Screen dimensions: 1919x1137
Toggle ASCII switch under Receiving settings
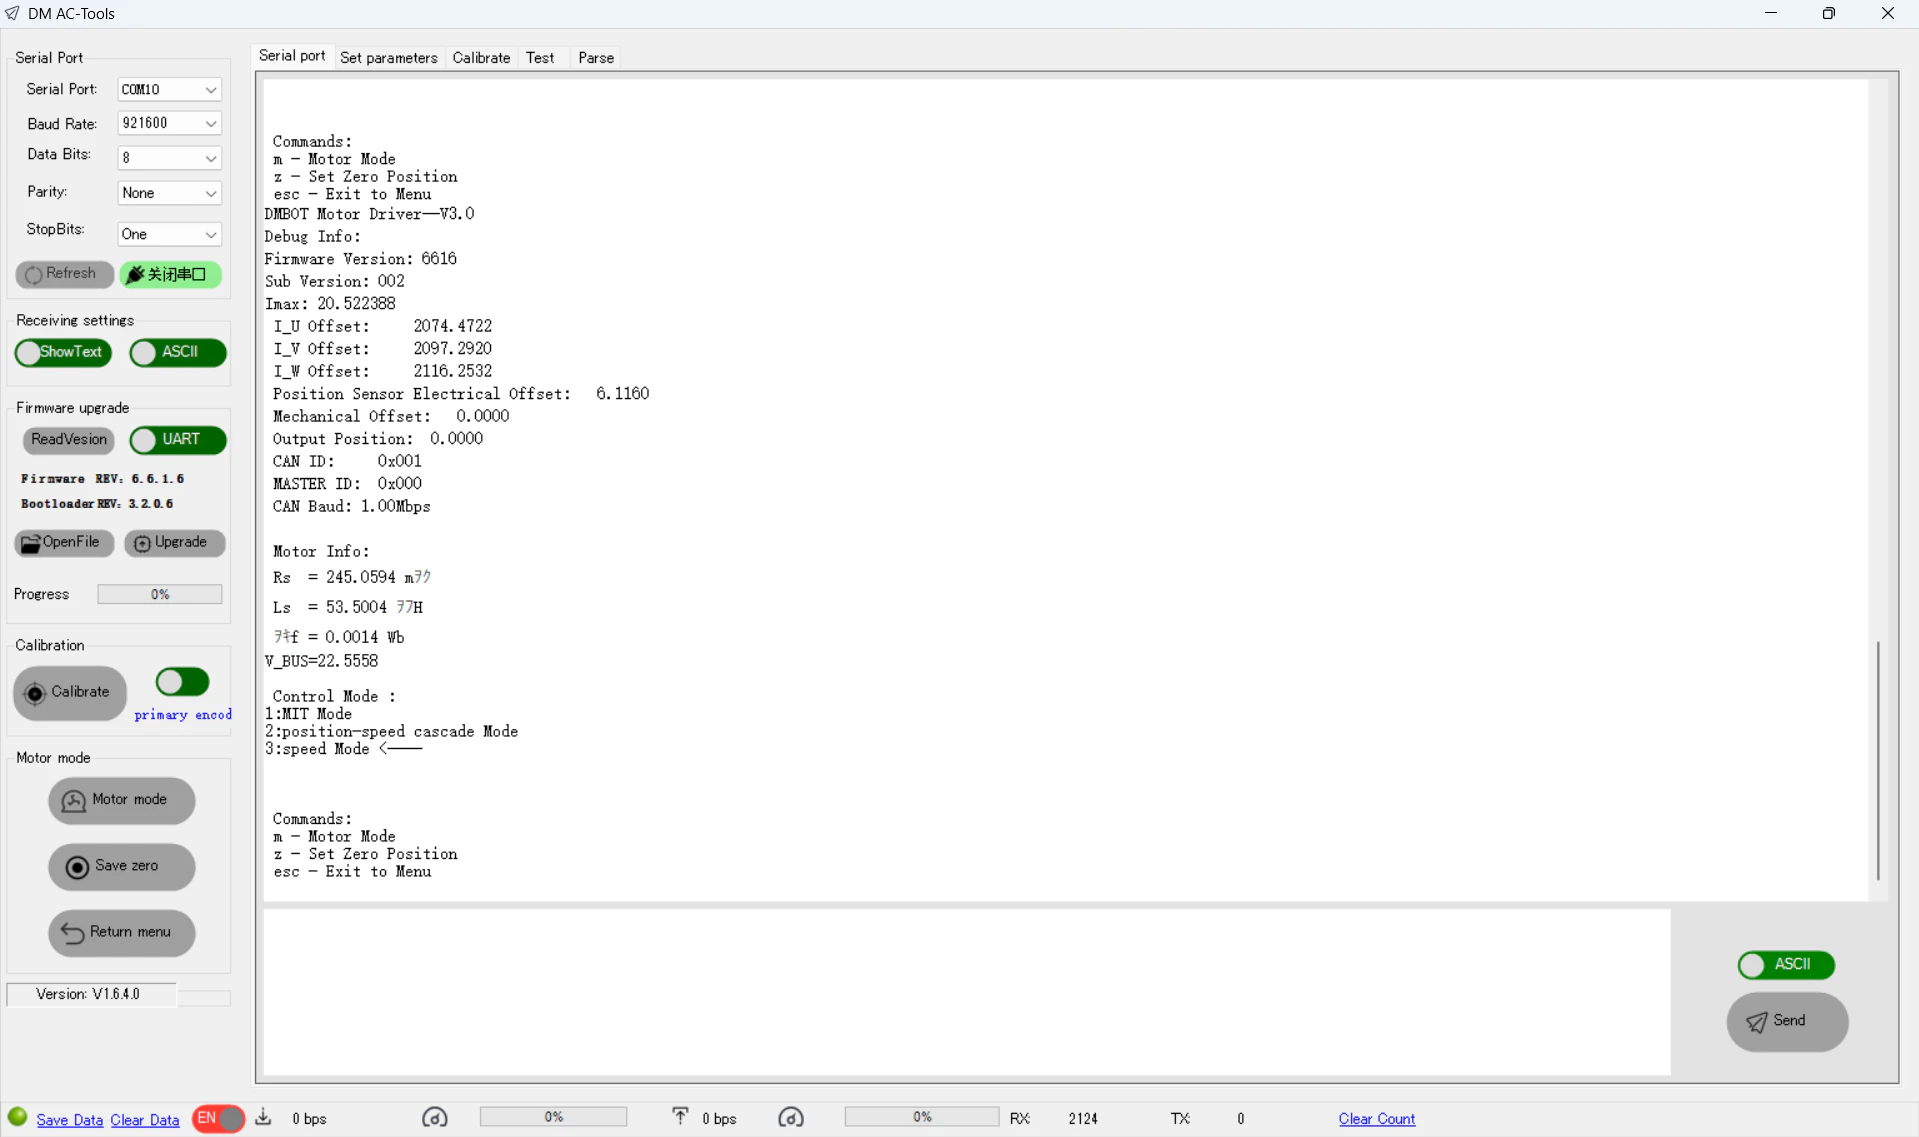click(178, 353)
